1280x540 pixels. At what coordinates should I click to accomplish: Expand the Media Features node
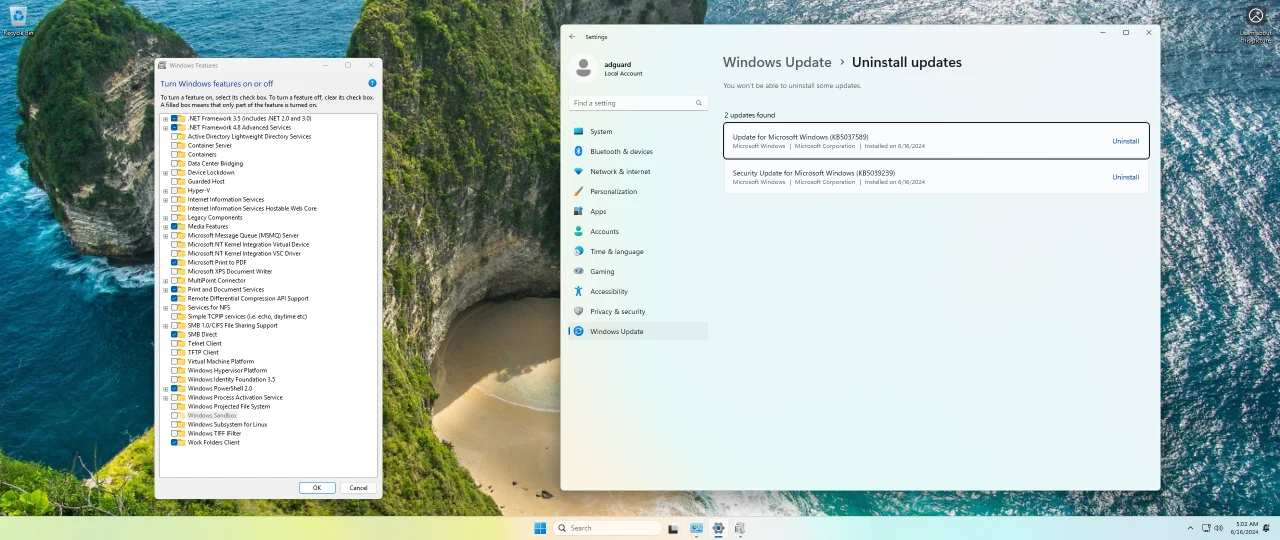pos(165,227)
